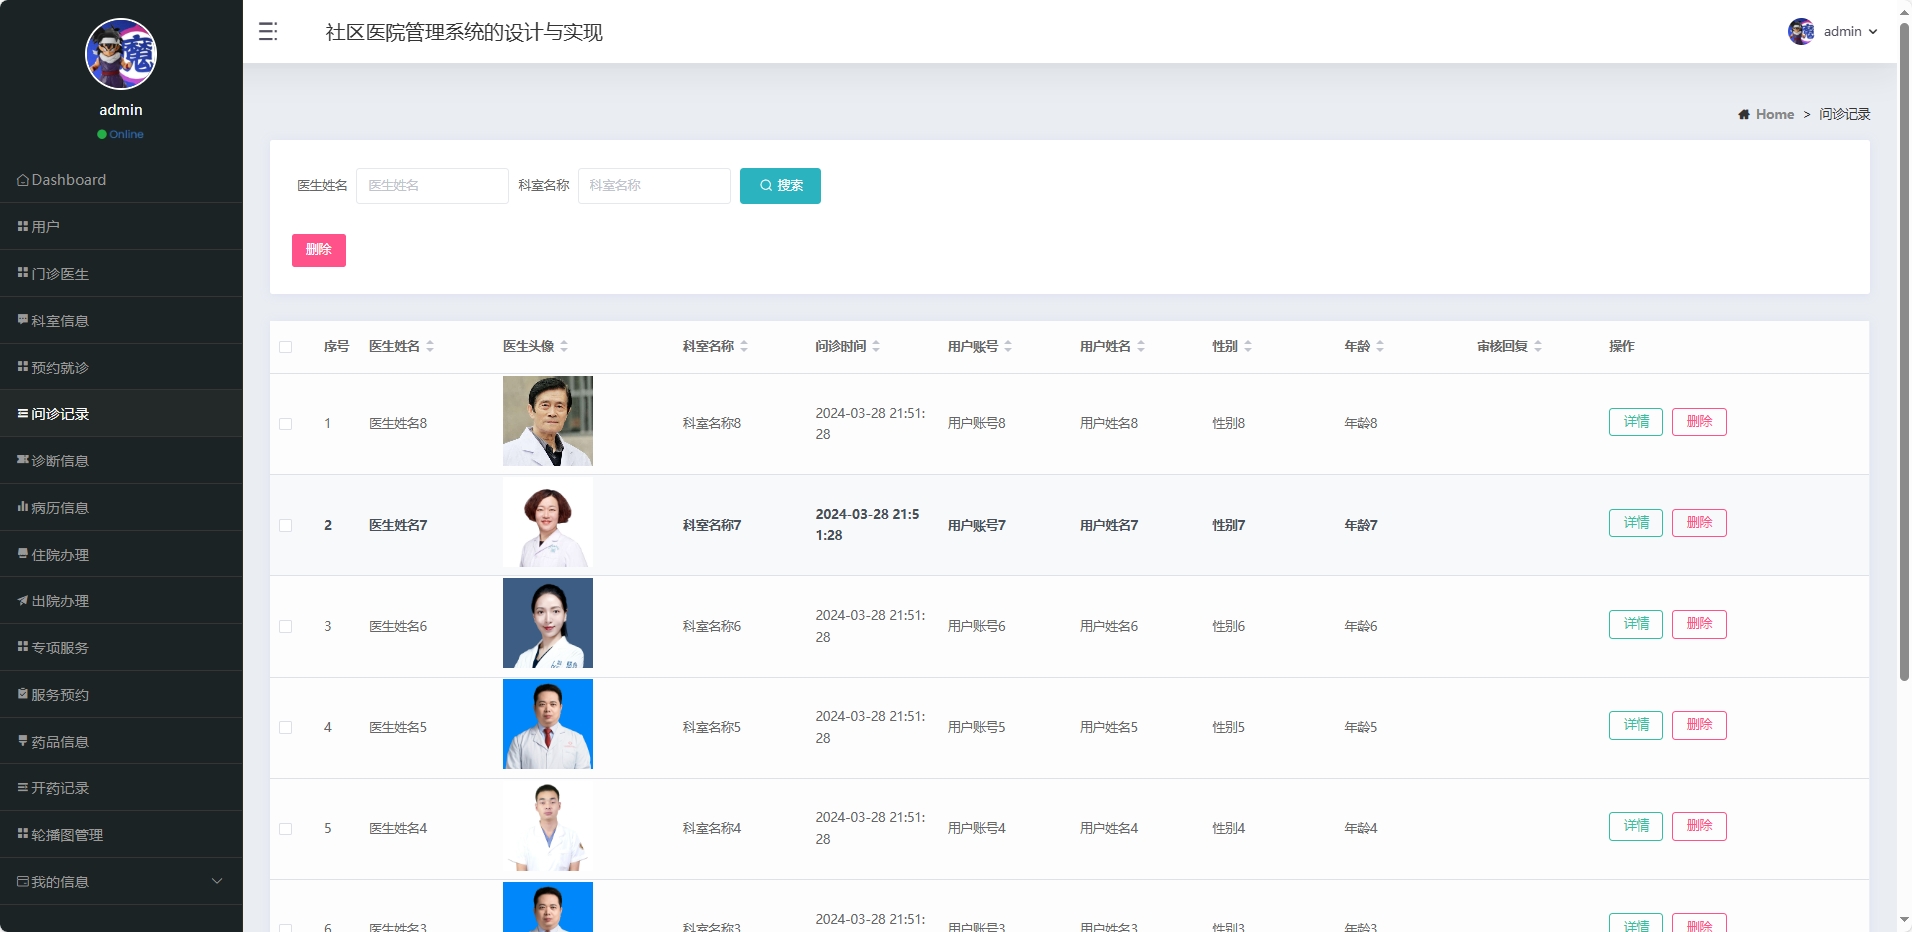
Task: Click the 药品信息 menu icon
Action: click(23, 741)
